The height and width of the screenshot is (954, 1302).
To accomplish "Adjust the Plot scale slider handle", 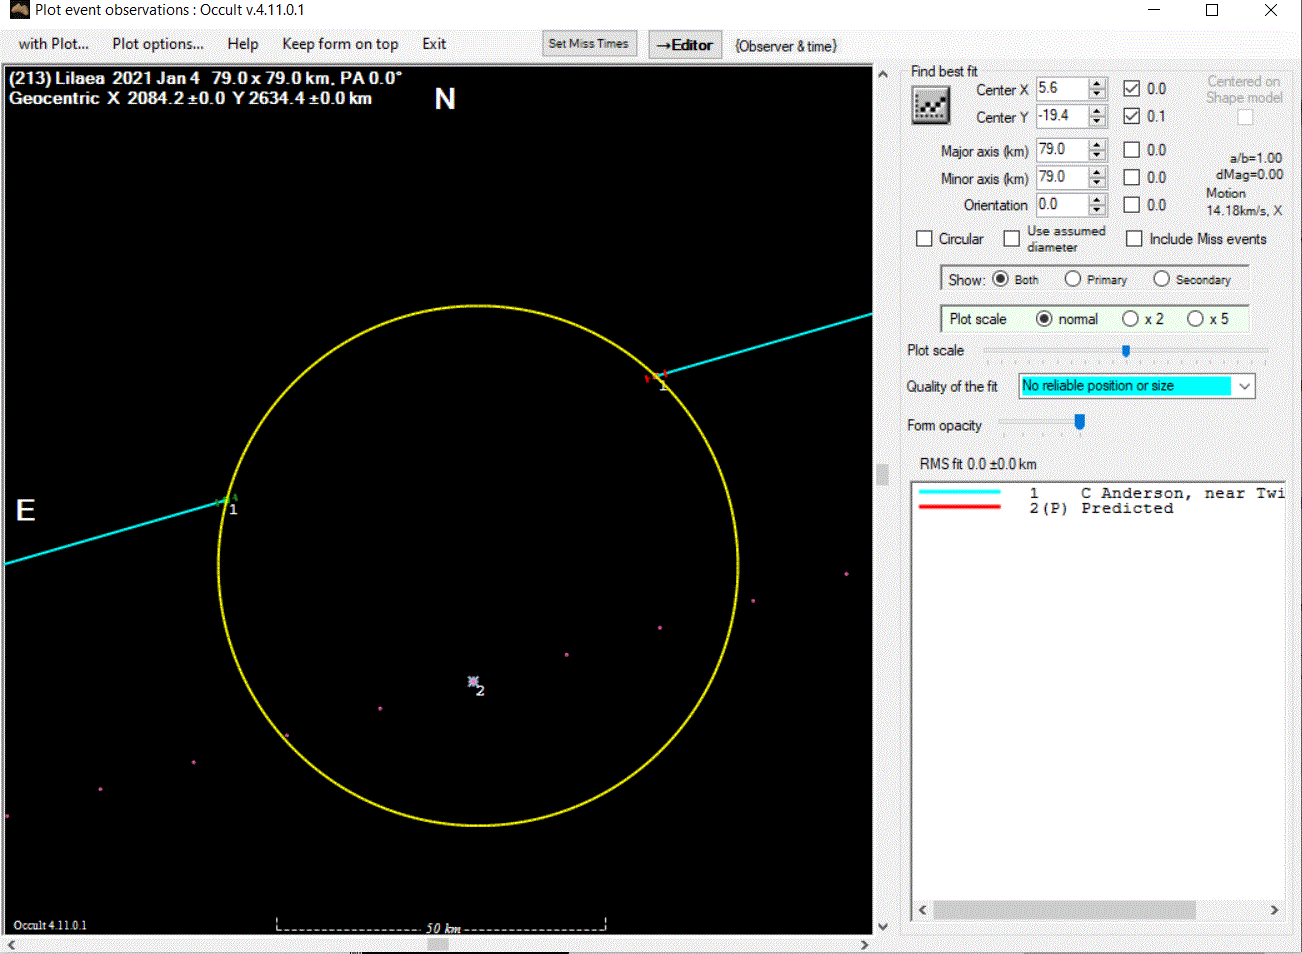I will [x=1126, y=351].
